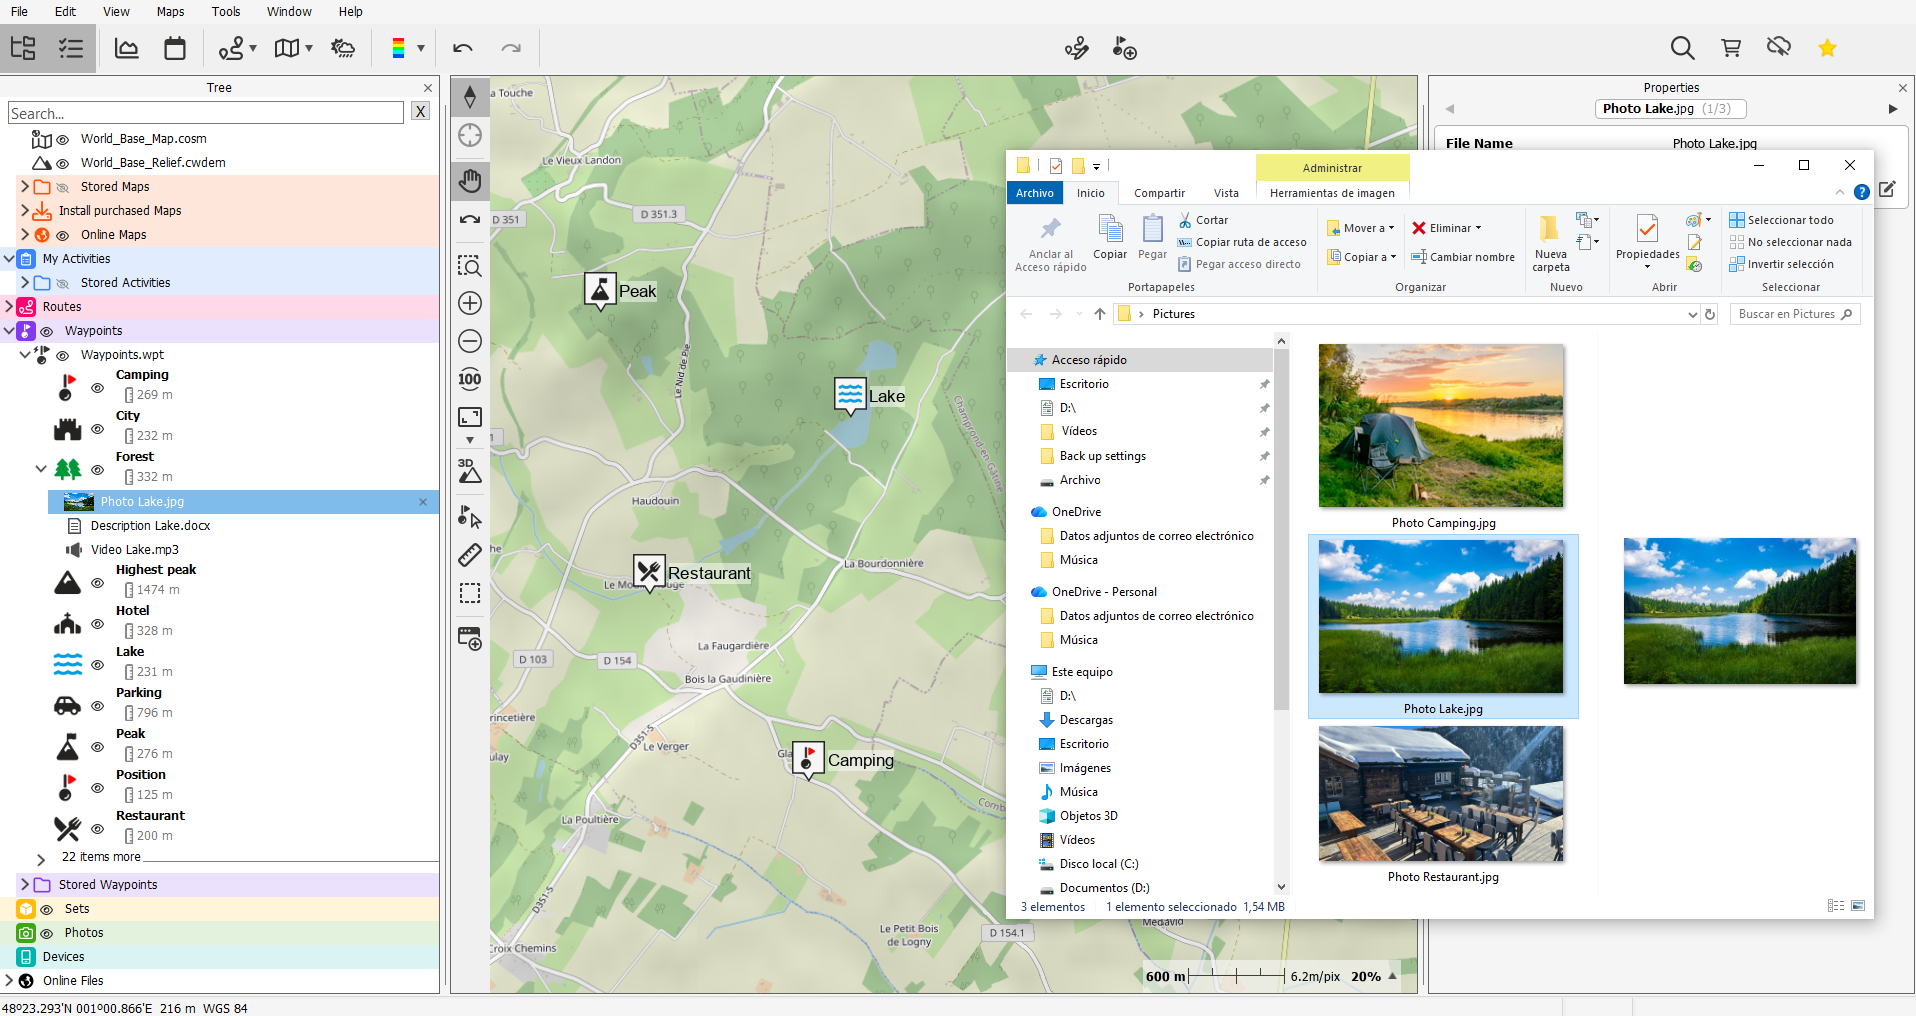Select the hand pan tool on map
This screenshot has width=1916, height=1016.
click(x=470, y=181)
